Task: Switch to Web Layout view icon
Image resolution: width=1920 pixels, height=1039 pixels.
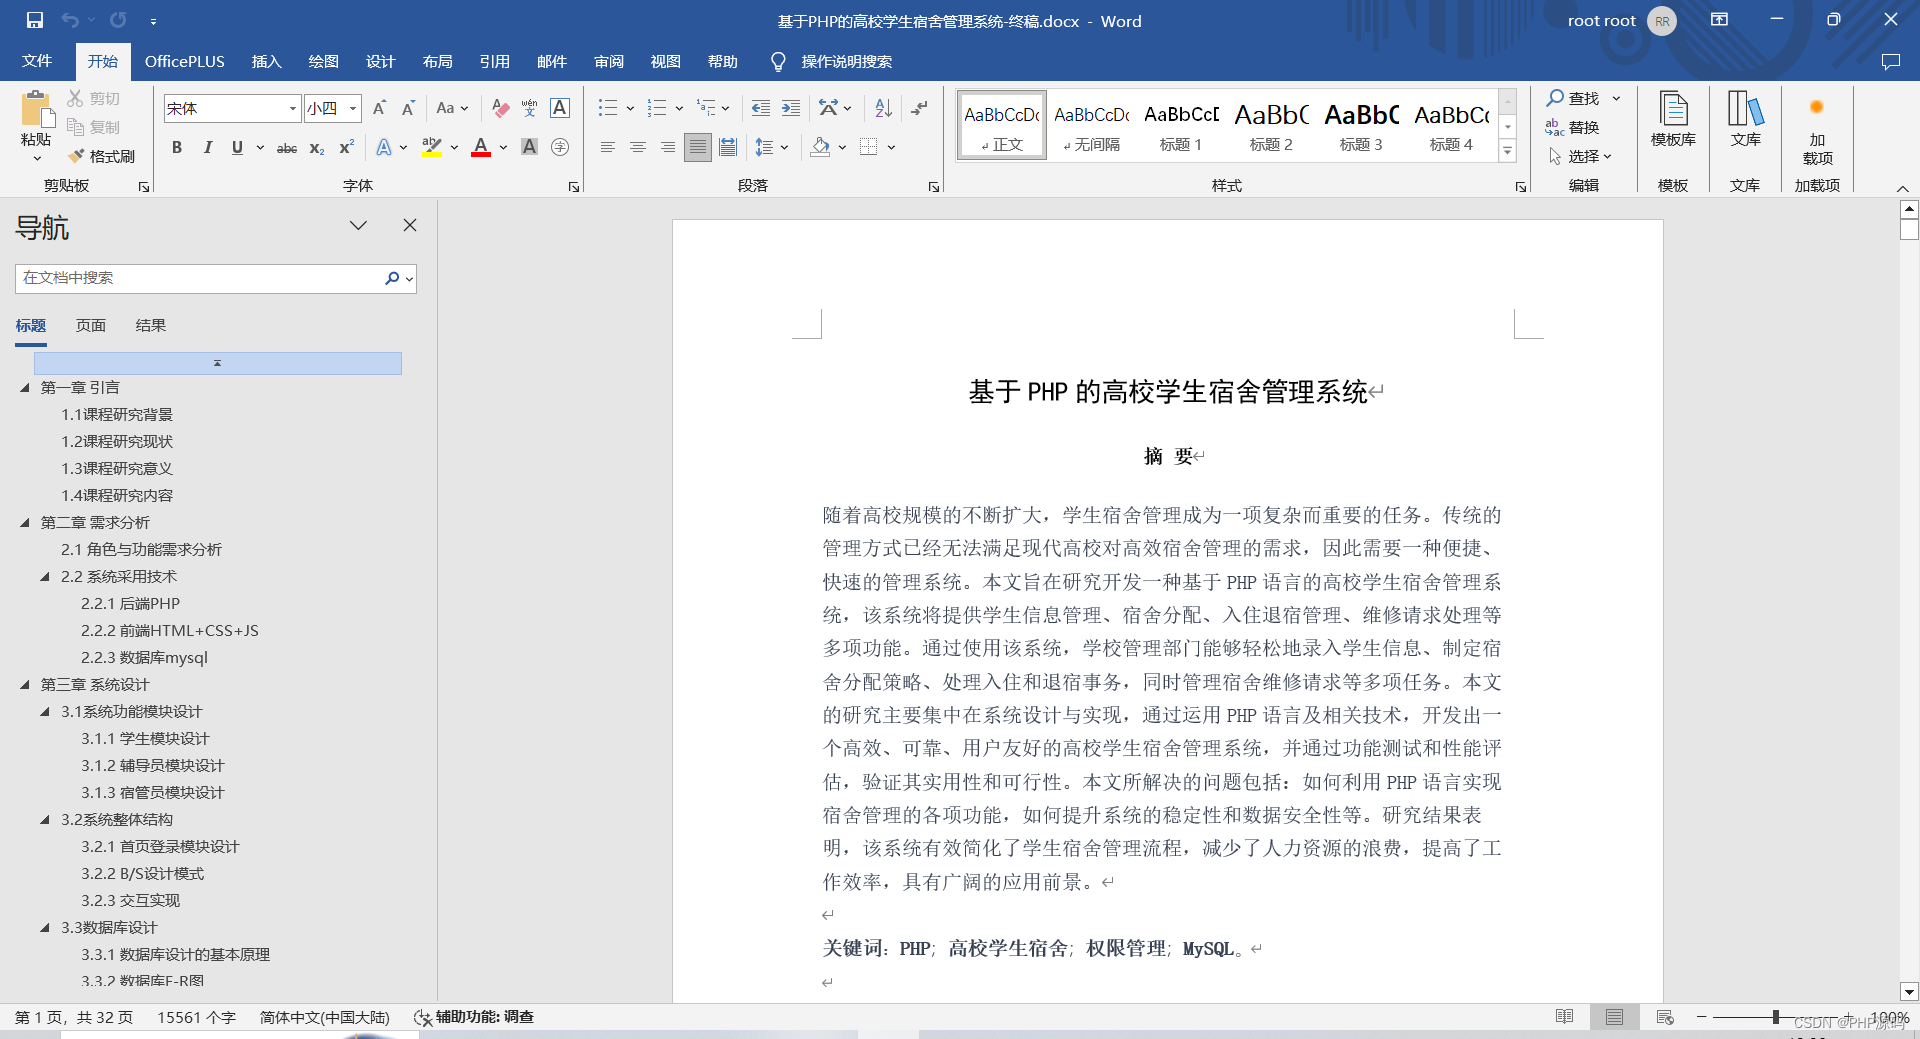Action: point(1665,1017)
